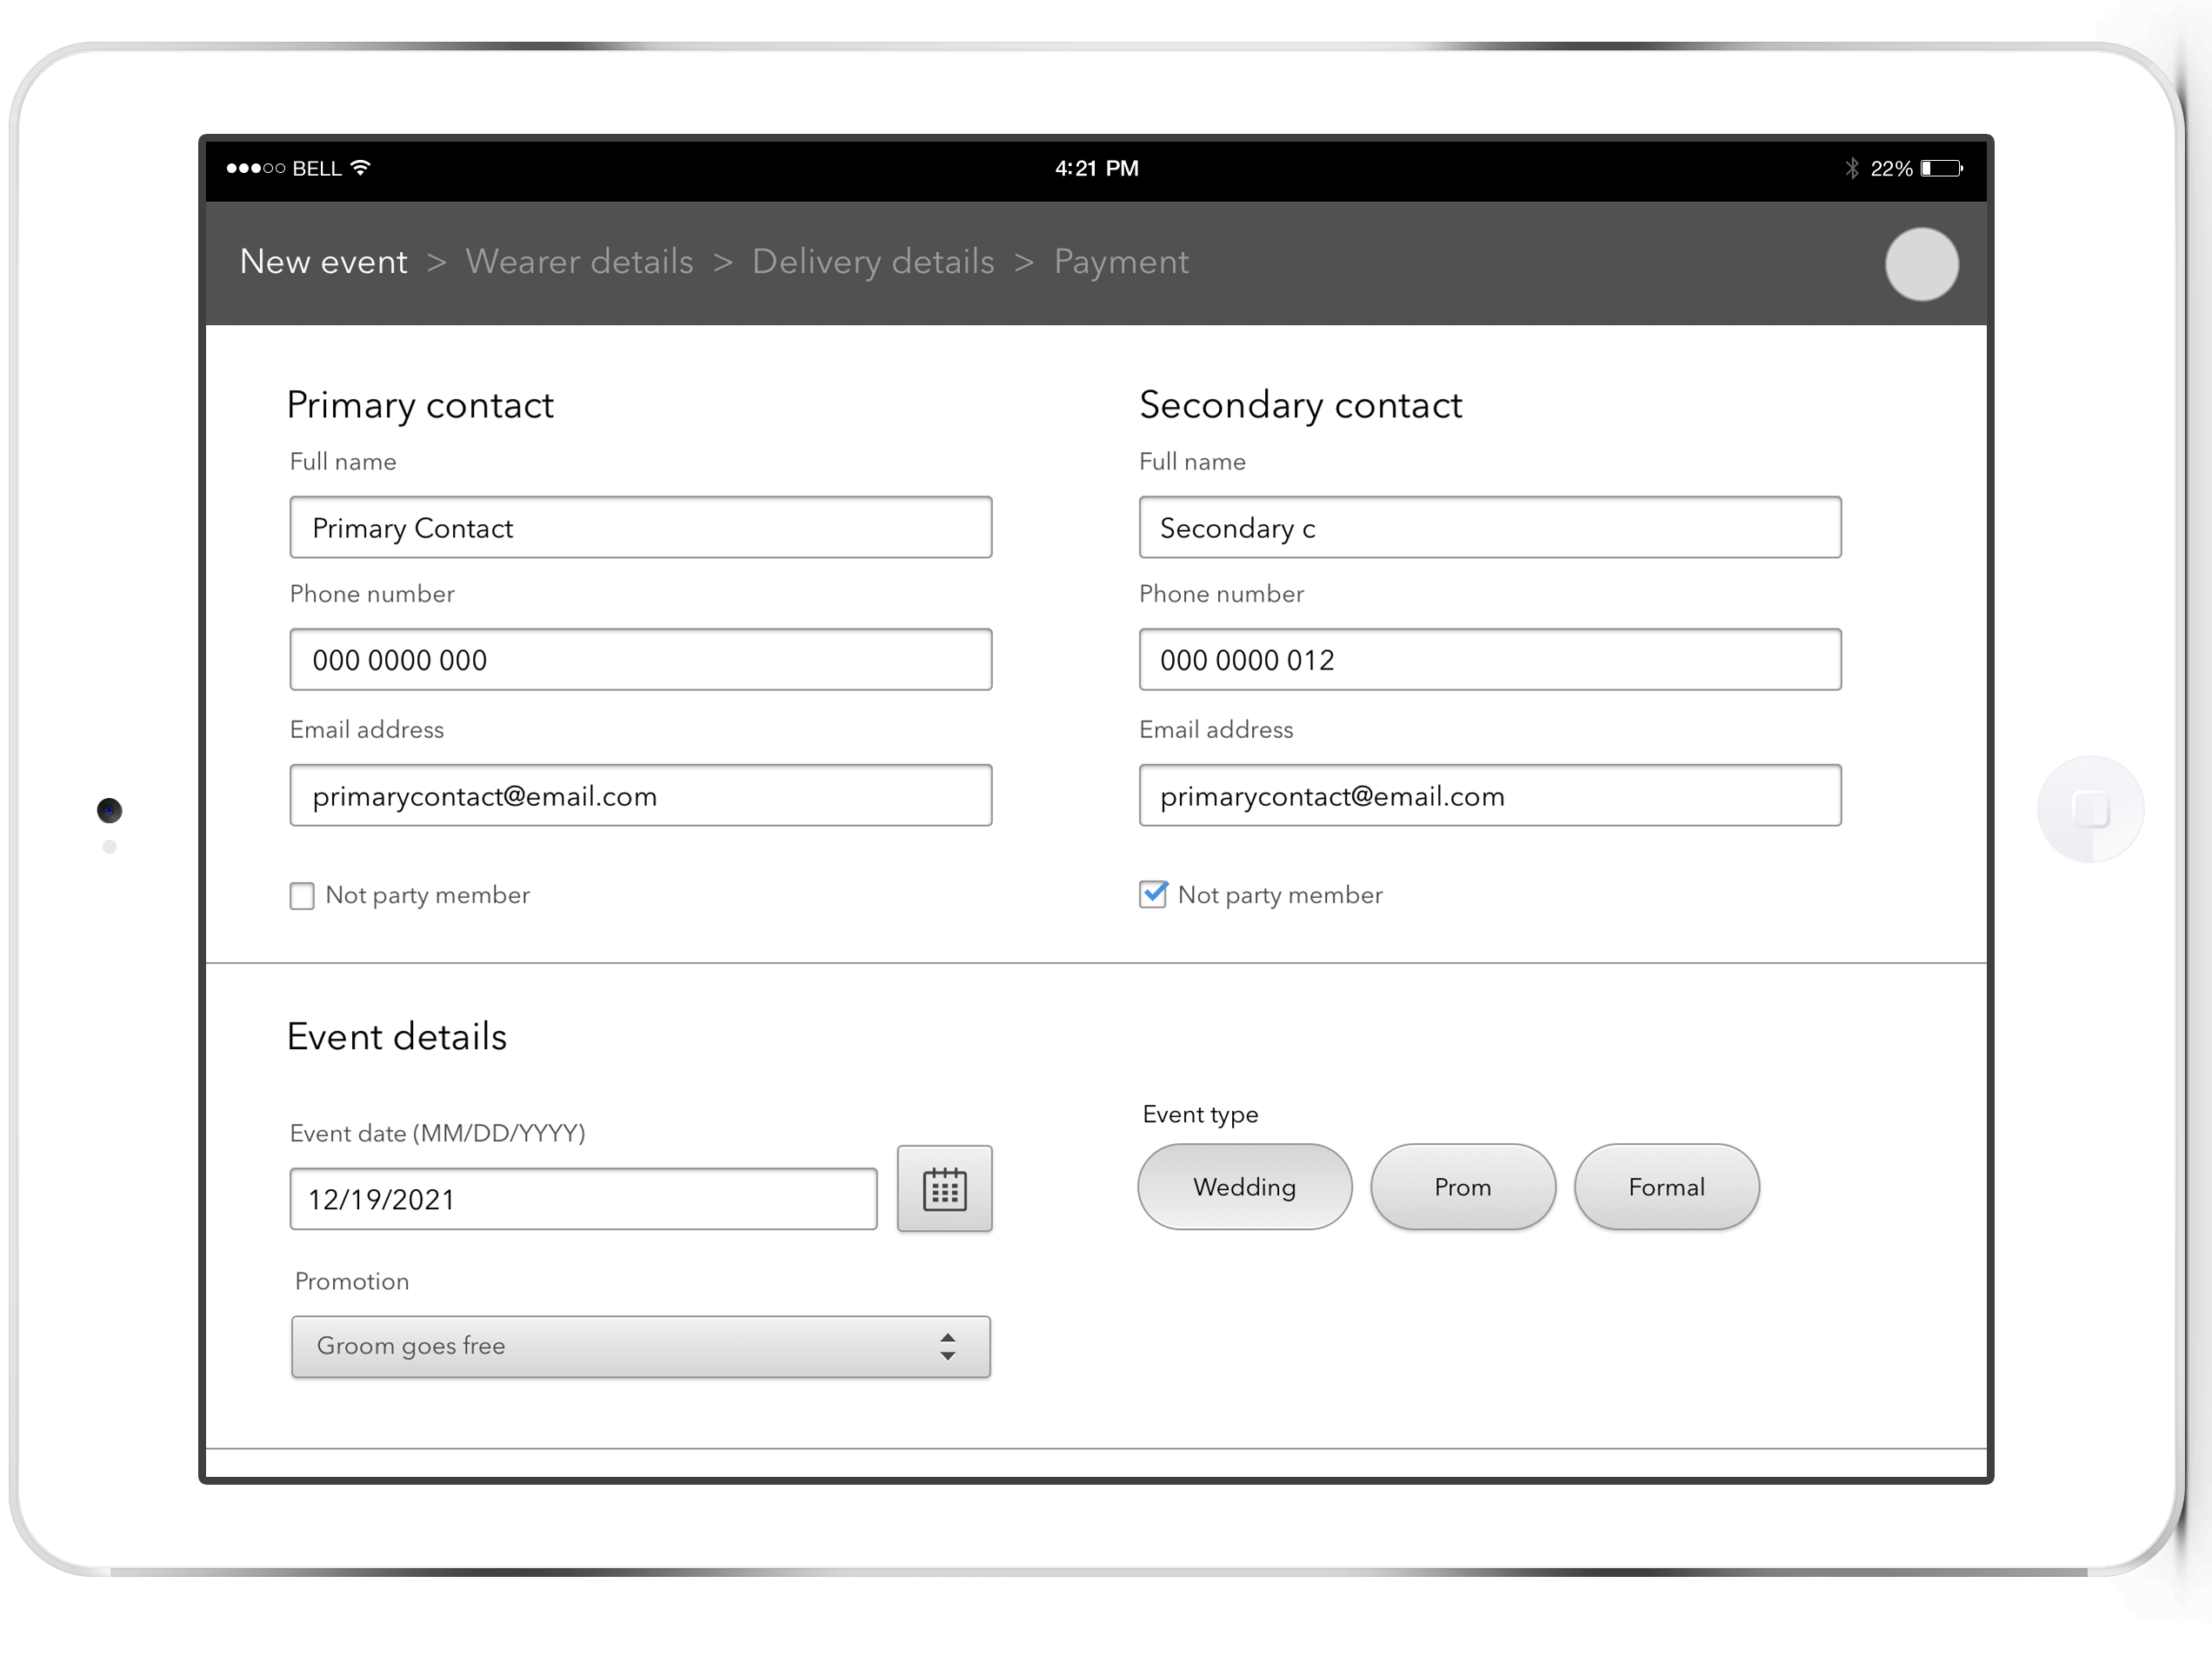
Task: Tap the battery icon in status bar
Action: click(1940, 168)
